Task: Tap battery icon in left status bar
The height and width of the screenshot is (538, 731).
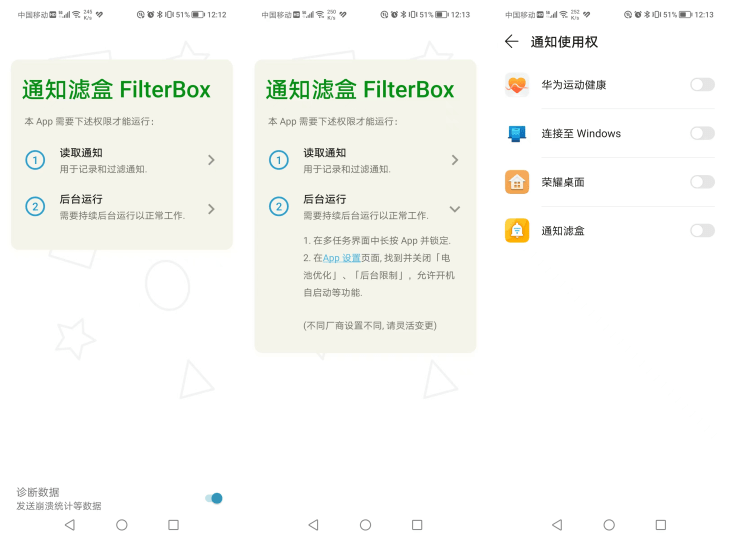Action: (198, 15)
